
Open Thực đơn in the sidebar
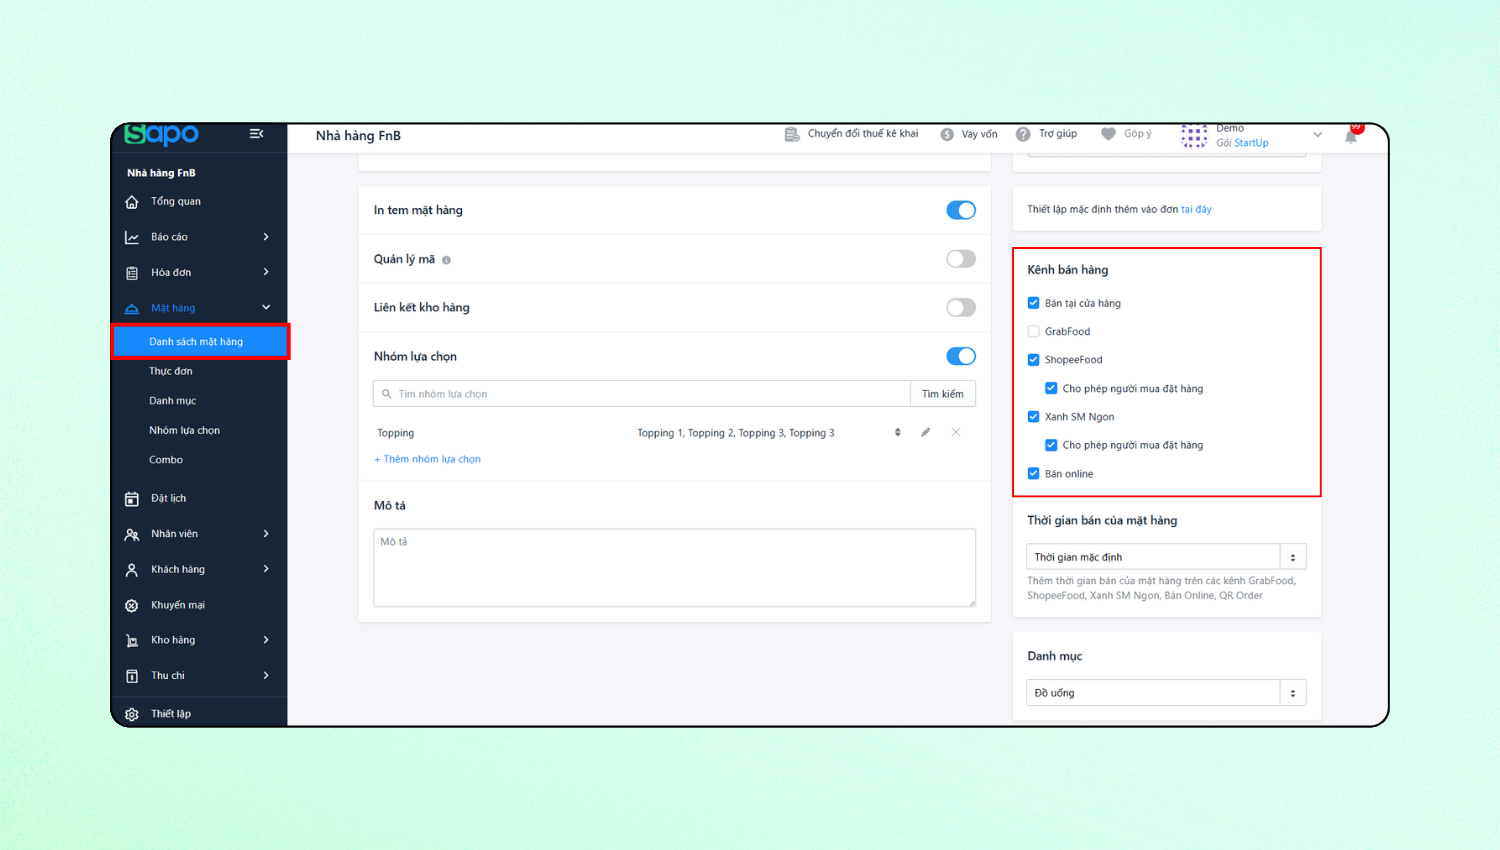(171, 371)
